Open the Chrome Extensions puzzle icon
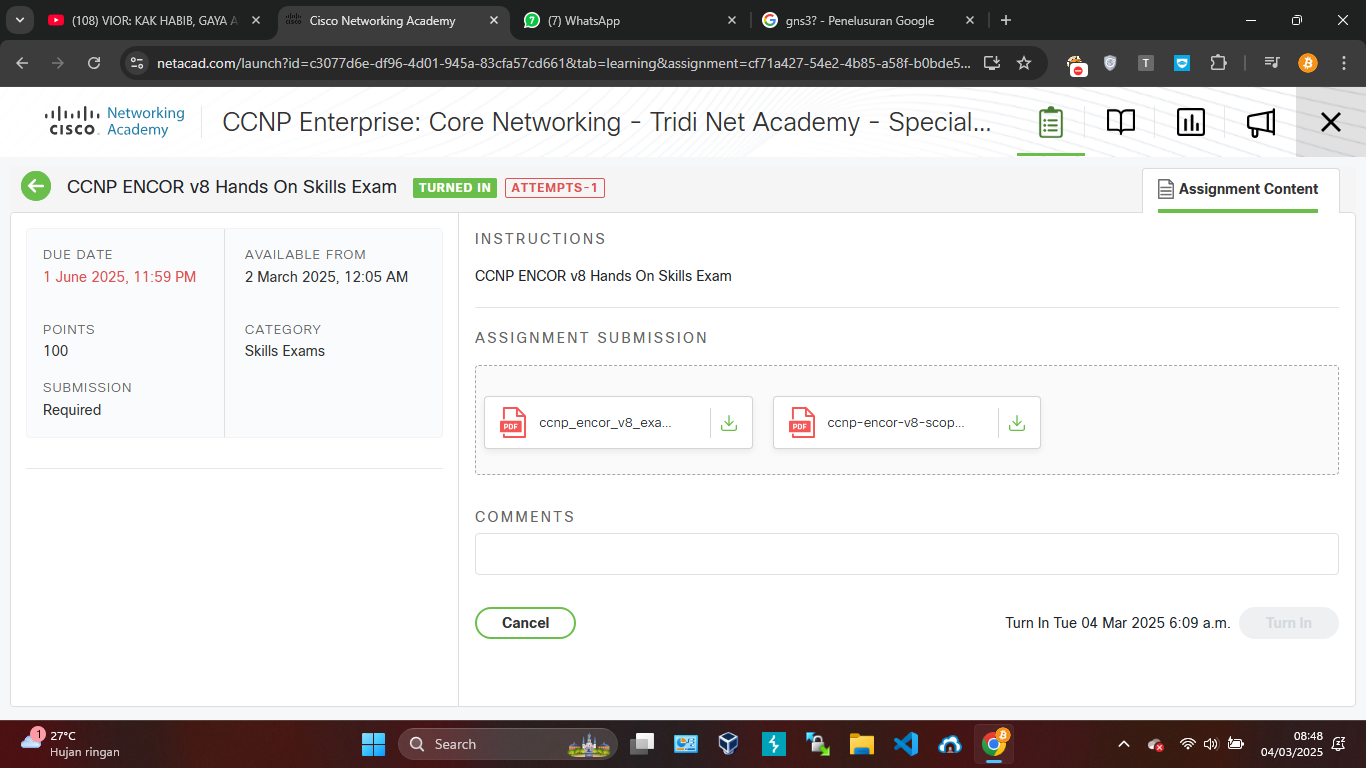The height and width of the screenshot is (768, 1366). (x=1218, y=63)
